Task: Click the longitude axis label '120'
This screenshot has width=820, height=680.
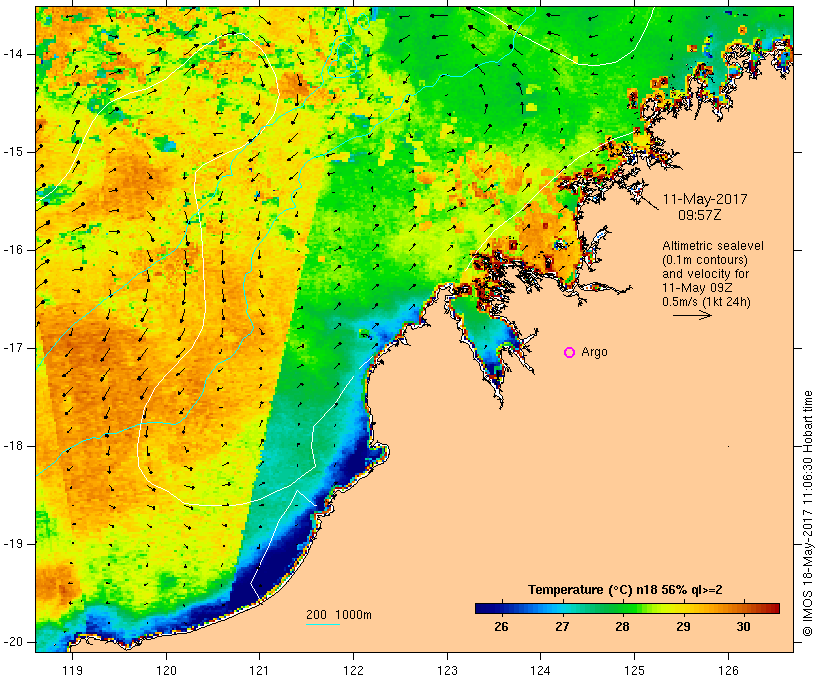Action: (166, 670)
